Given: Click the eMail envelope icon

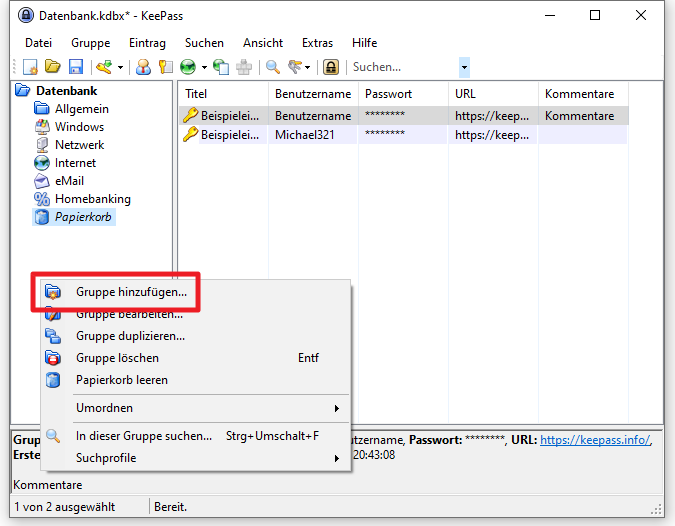Looking at the screenshot, I should tap(42, 181).
